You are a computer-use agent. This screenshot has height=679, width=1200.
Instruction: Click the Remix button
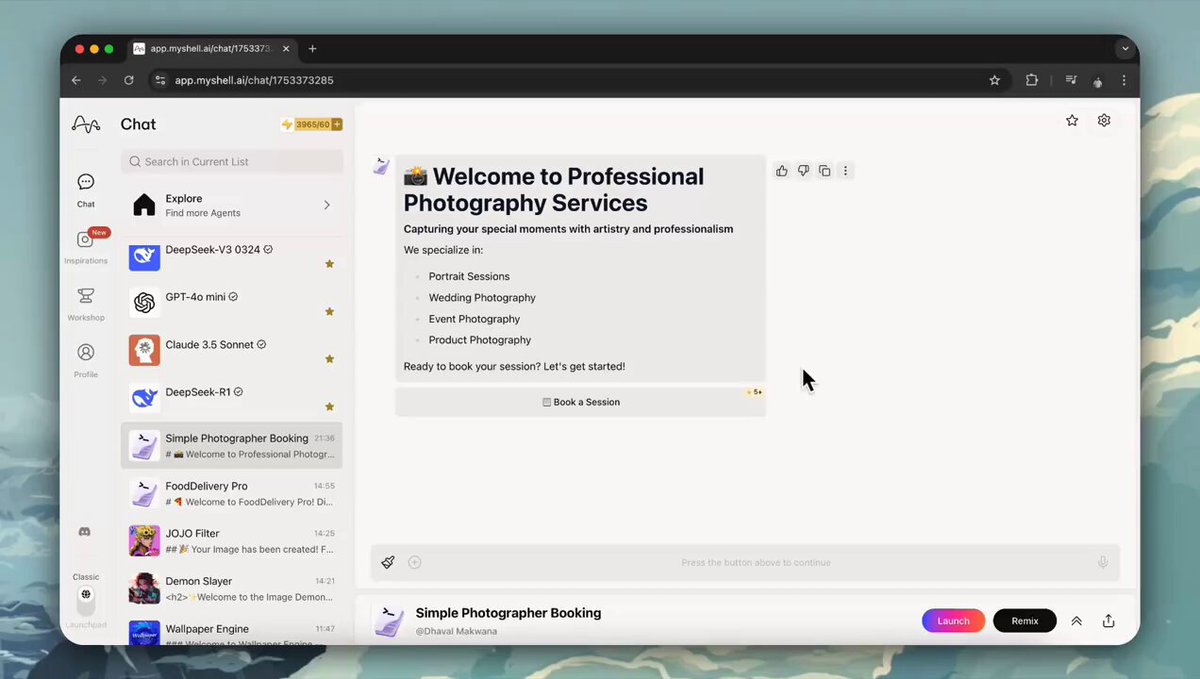(1025, 621)
